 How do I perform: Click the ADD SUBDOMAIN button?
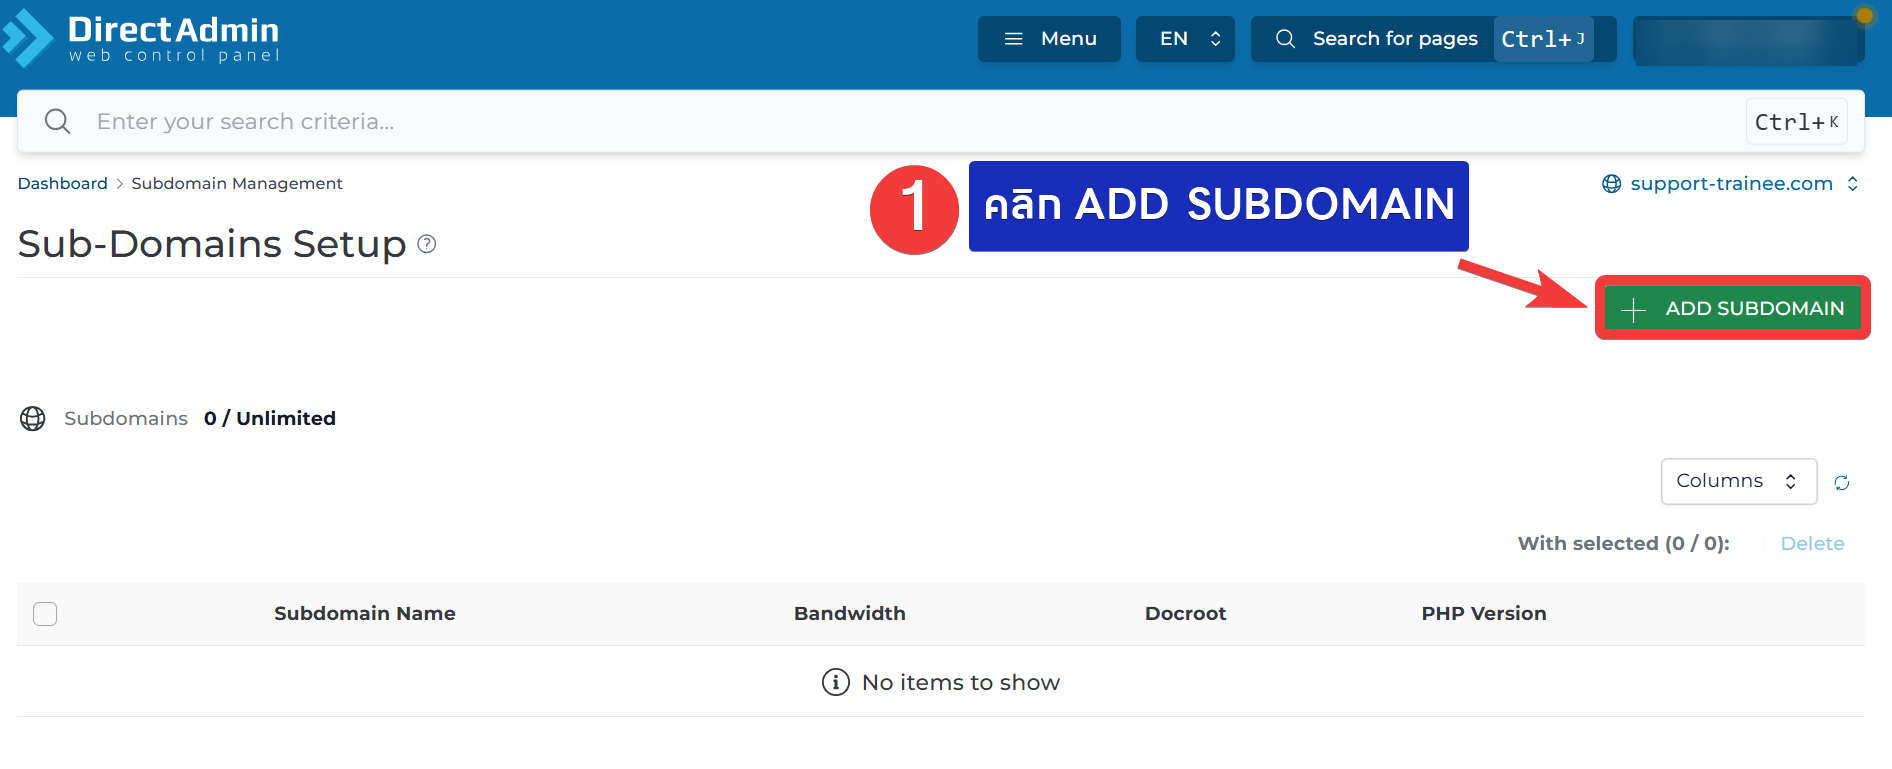pos(1733,309)
